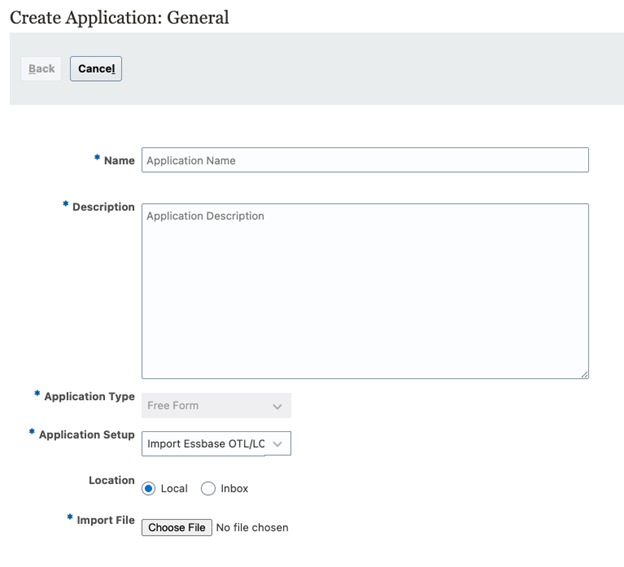Choose the Inbox location radio button
624x567 pixels.
pos(208,489)
